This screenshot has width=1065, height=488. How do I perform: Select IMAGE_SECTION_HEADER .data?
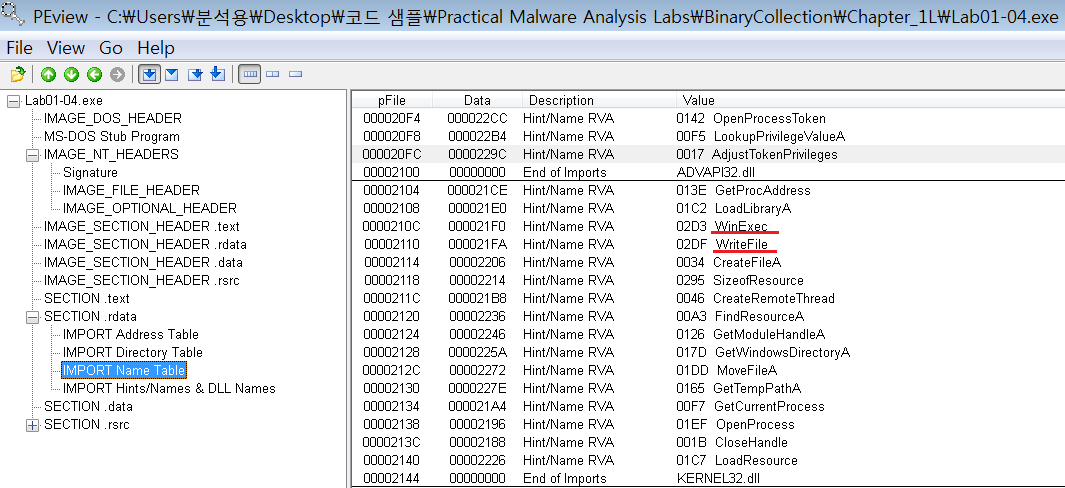tap(143, 262)
